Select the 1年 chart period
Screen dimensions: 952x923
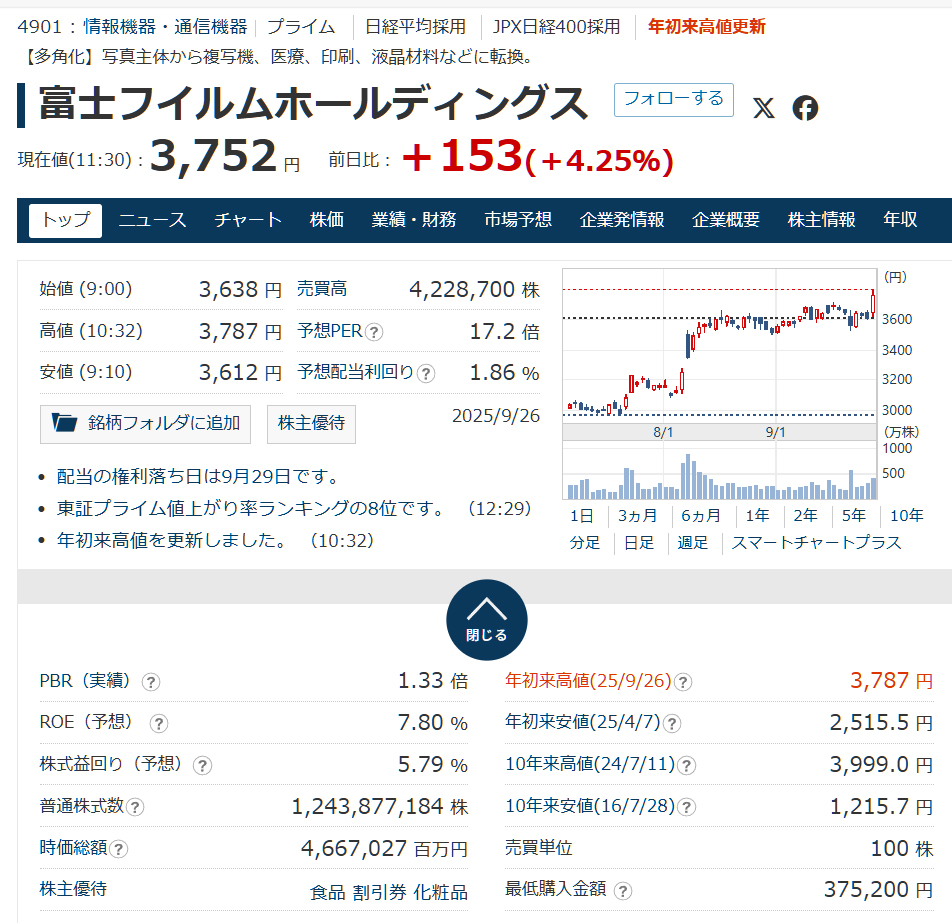pos(757,516)
